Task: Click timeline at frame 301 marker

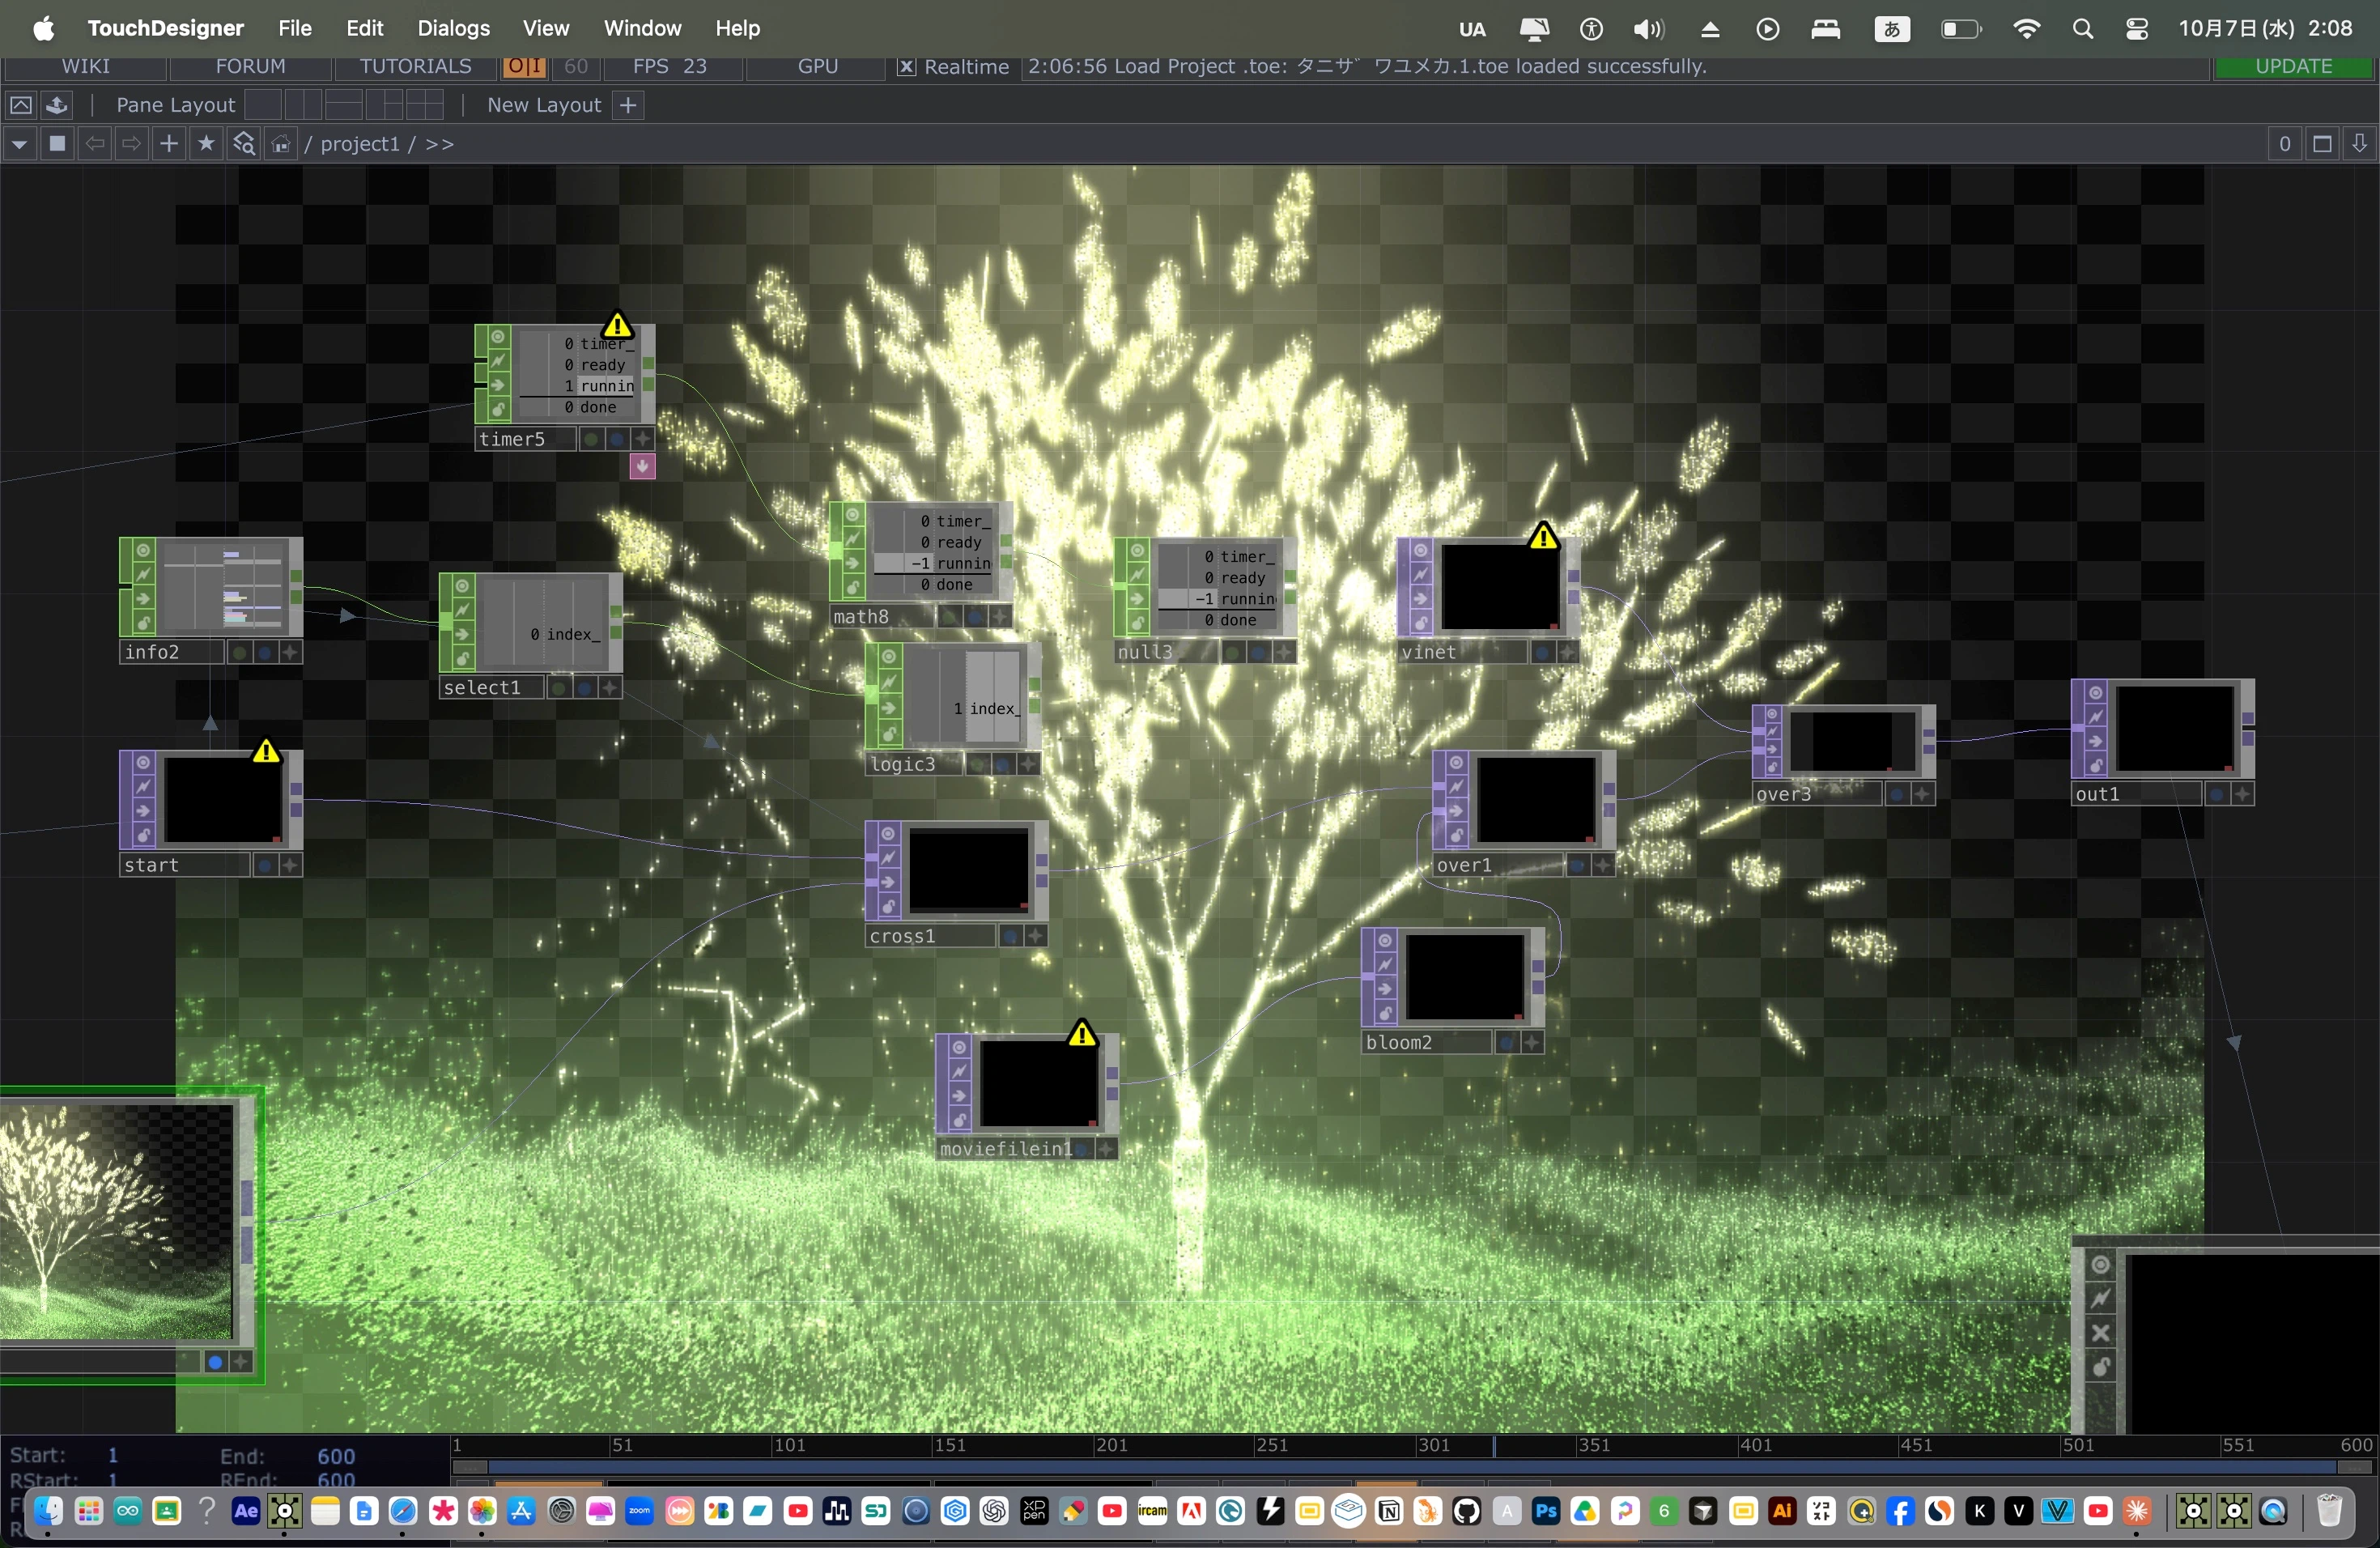Action: pos(1432,1445)
